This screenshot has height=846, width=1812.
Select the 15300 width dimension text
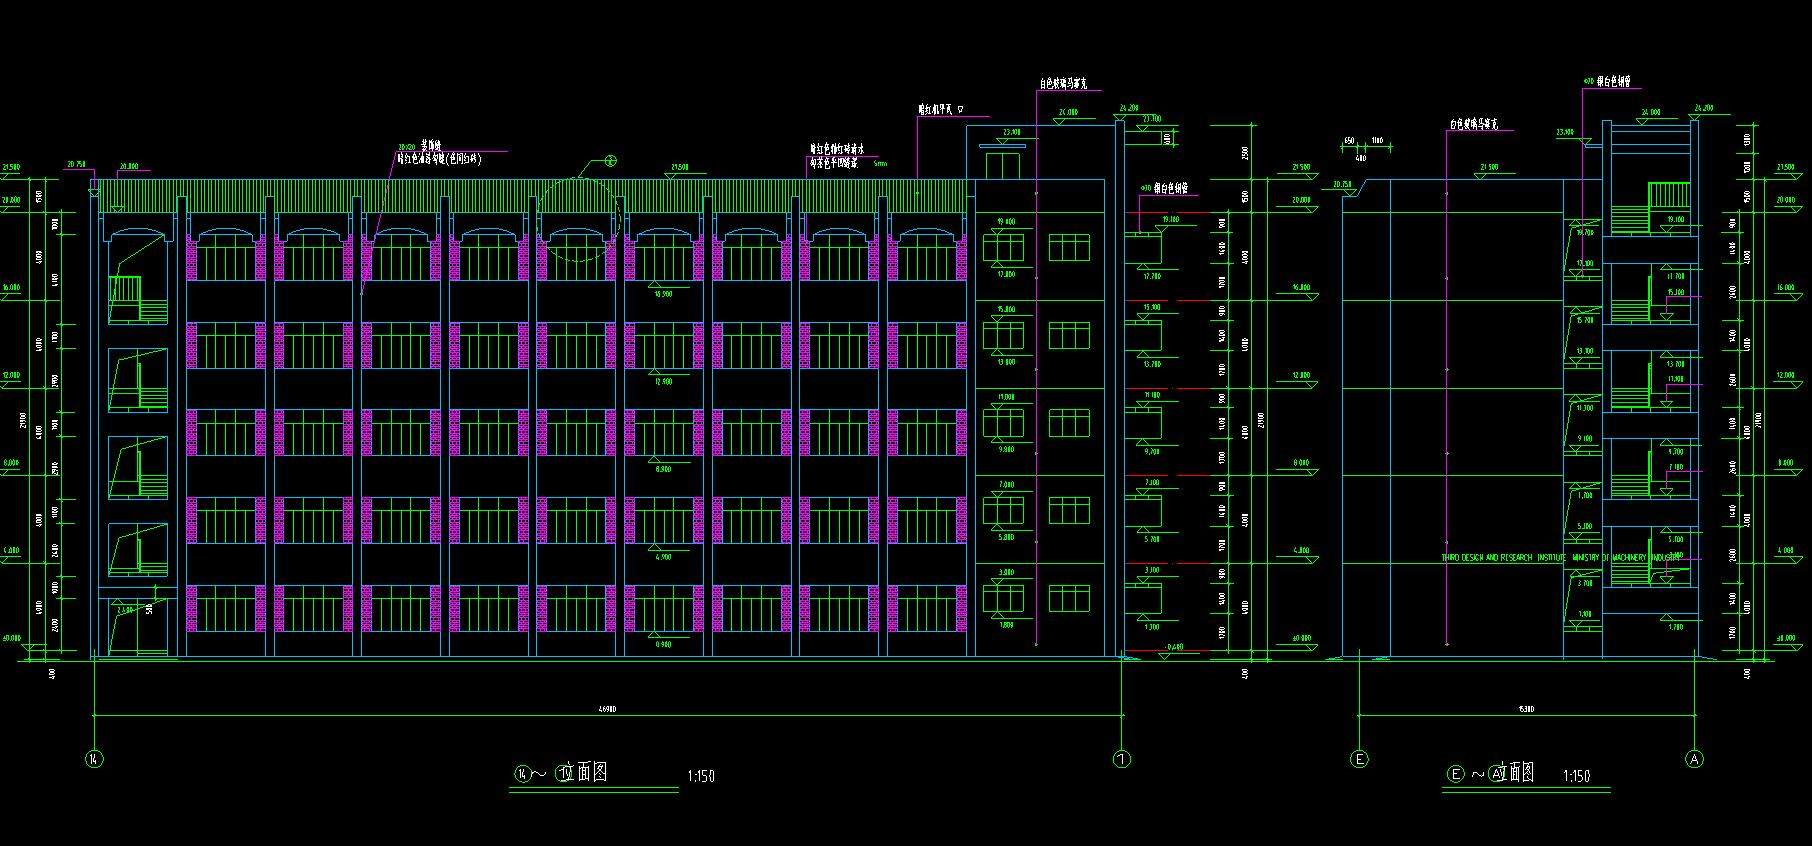click(1526, 710)
